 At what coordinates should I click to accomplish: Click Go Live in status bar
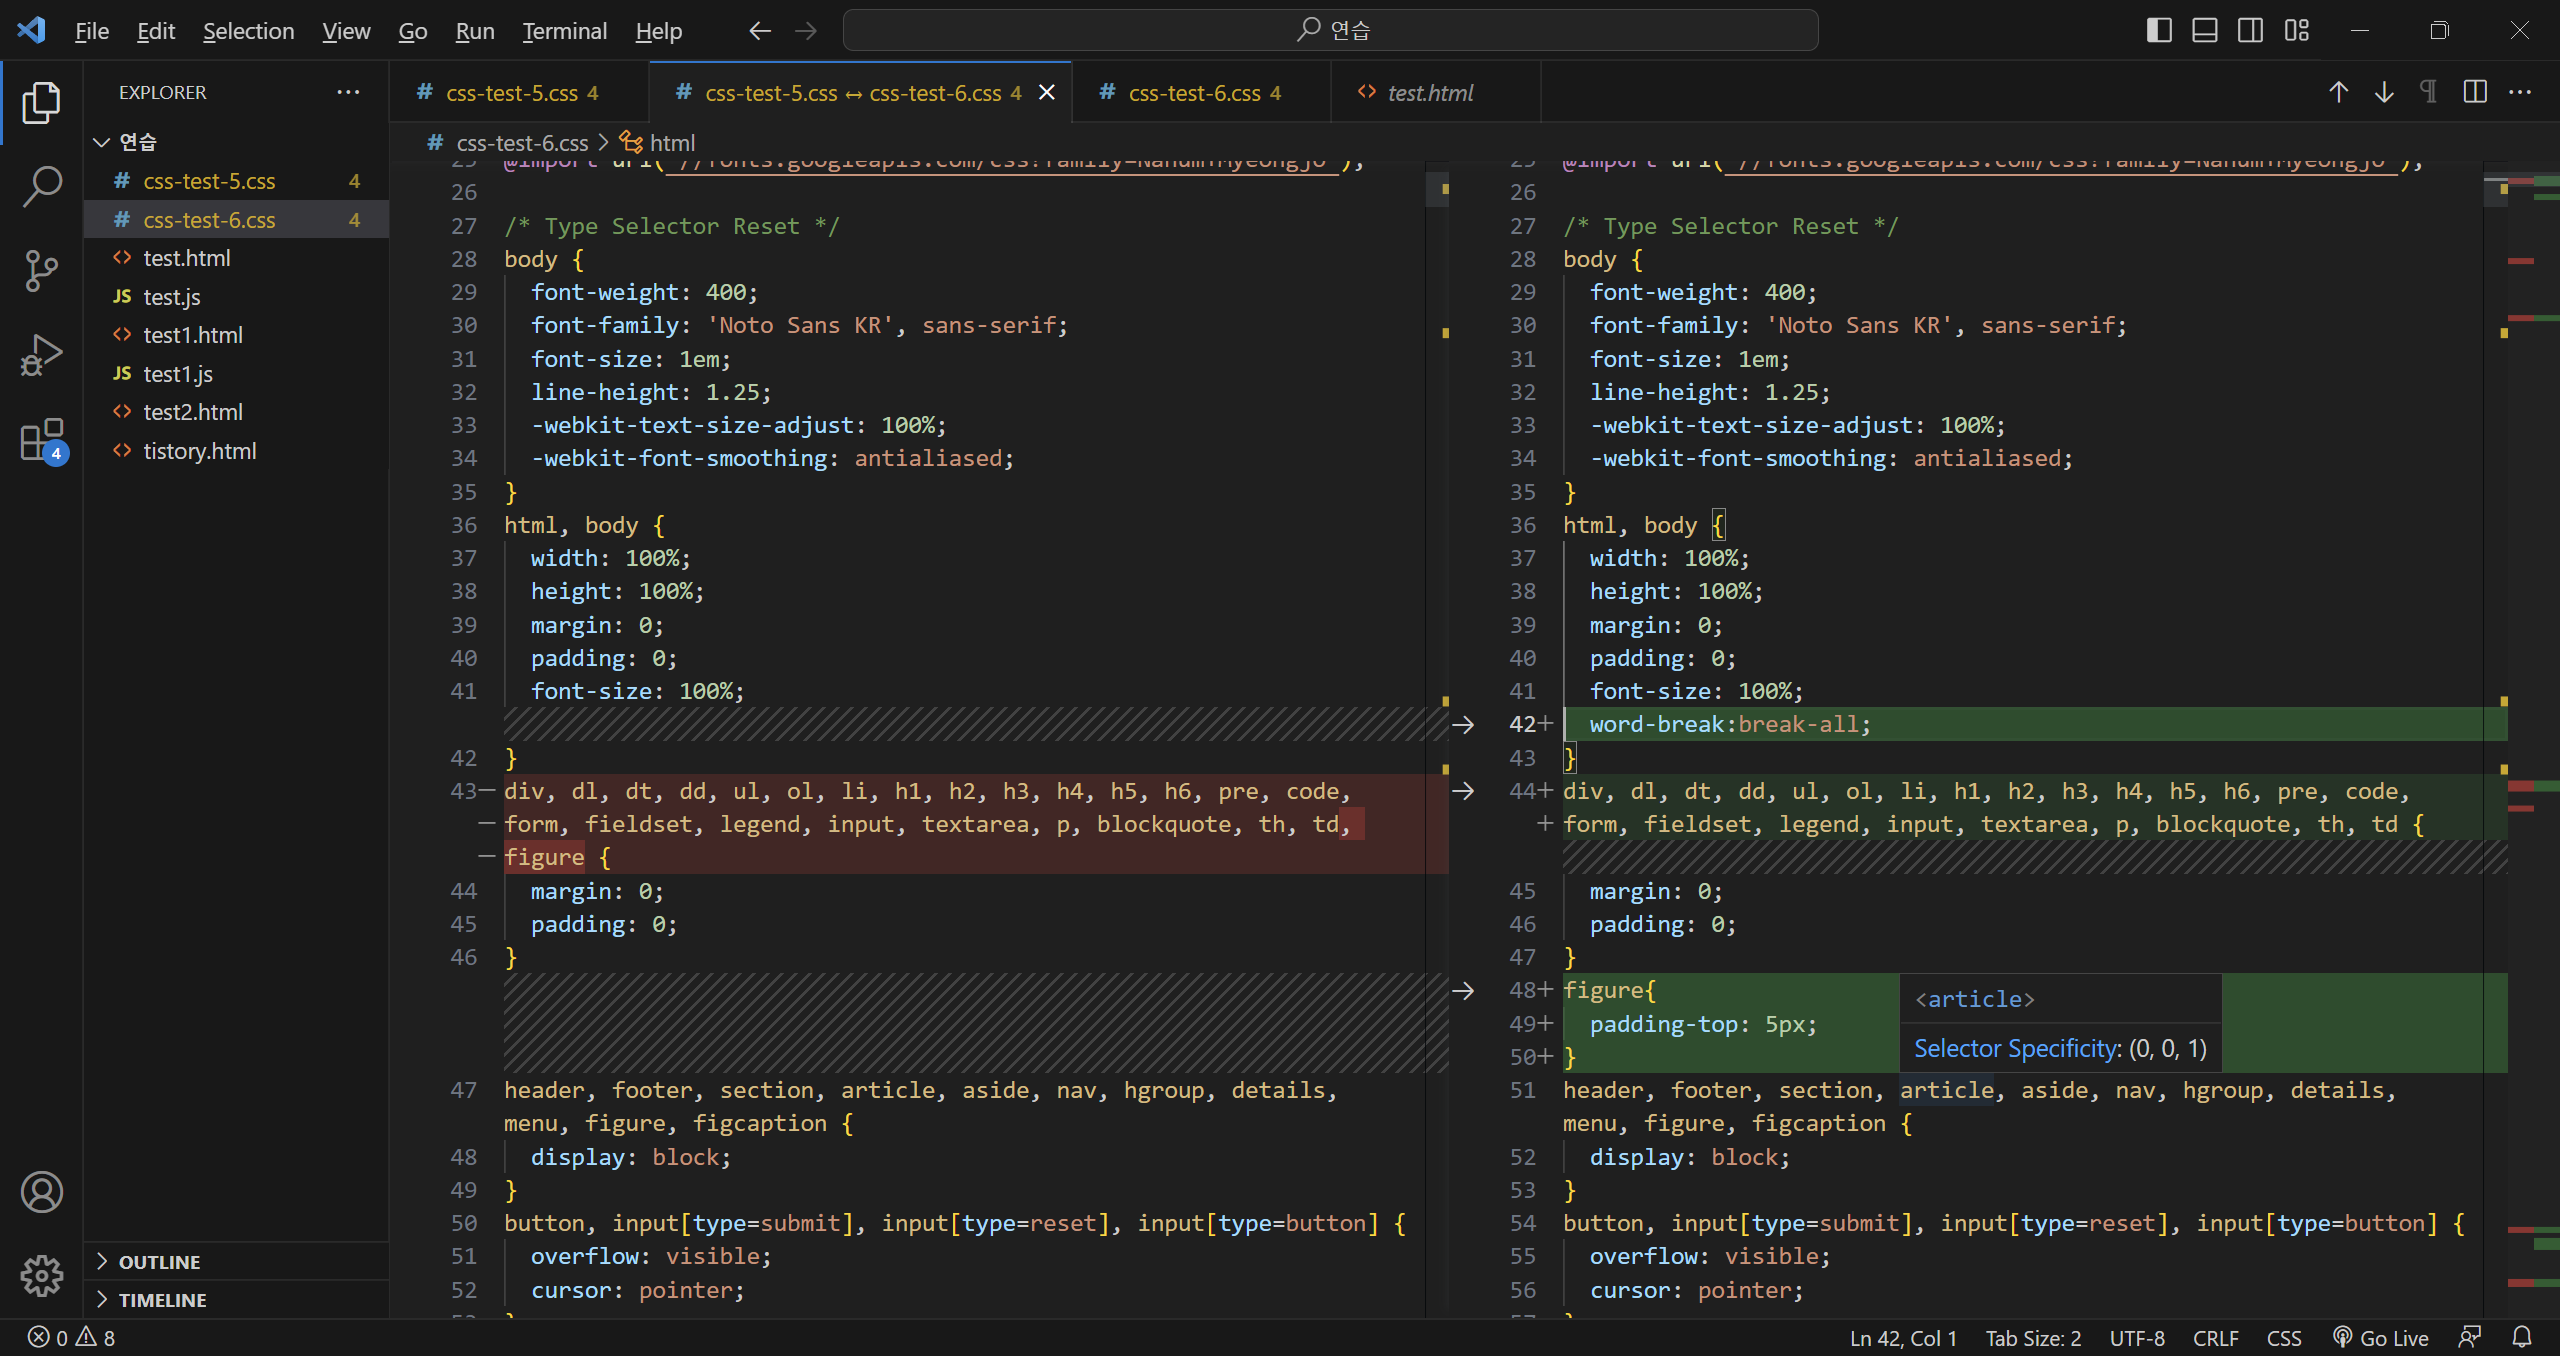[x=2381, y=1337]
